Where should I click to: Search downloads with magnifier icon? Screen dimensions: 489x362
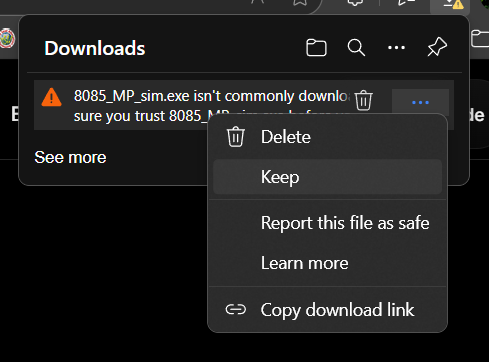point(356,48)
